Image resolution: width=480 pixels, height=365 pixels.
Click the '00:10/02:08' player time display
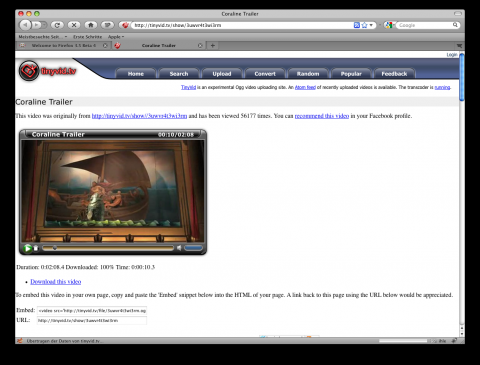[176, 135]
